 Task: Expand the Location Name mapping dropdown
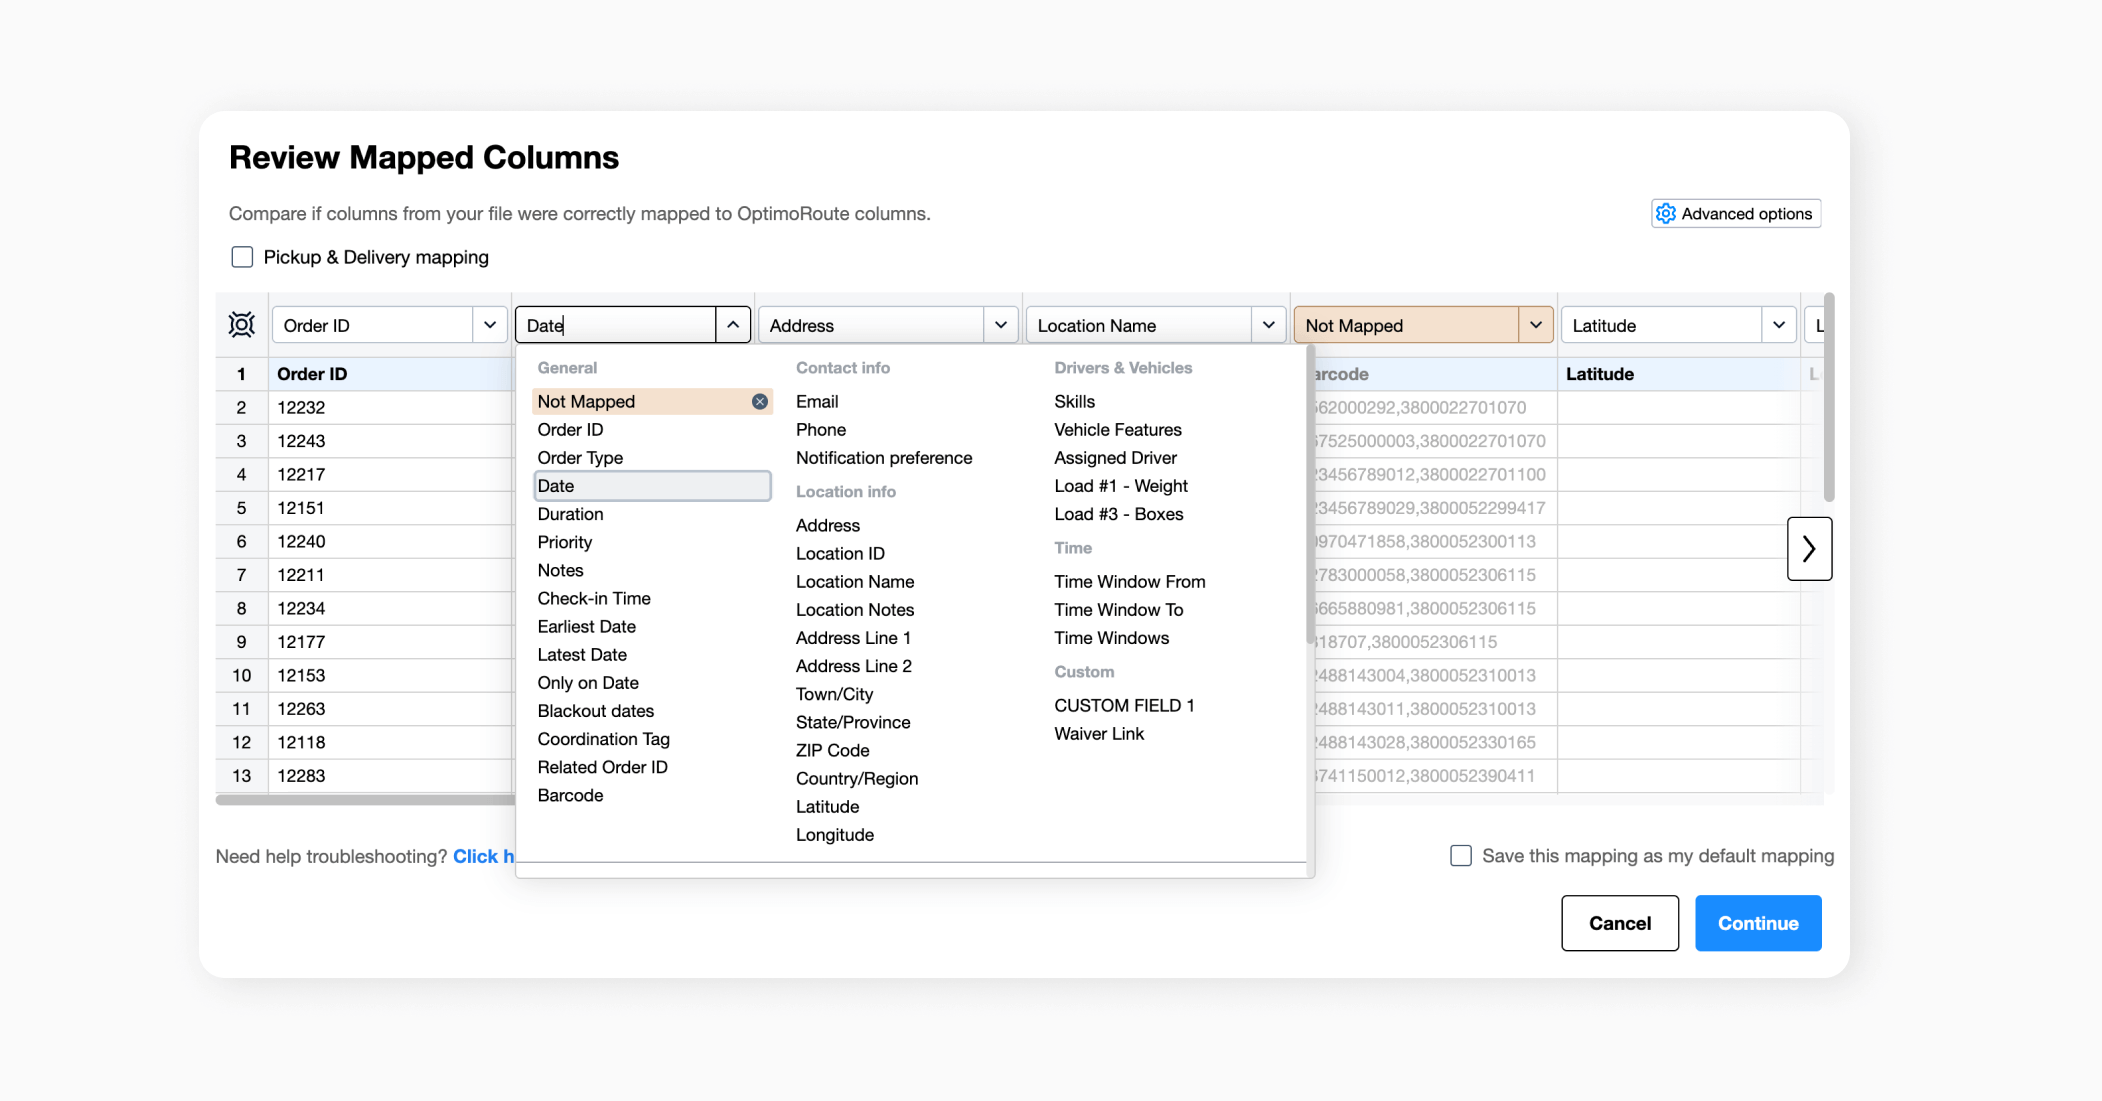point(1268,324)
